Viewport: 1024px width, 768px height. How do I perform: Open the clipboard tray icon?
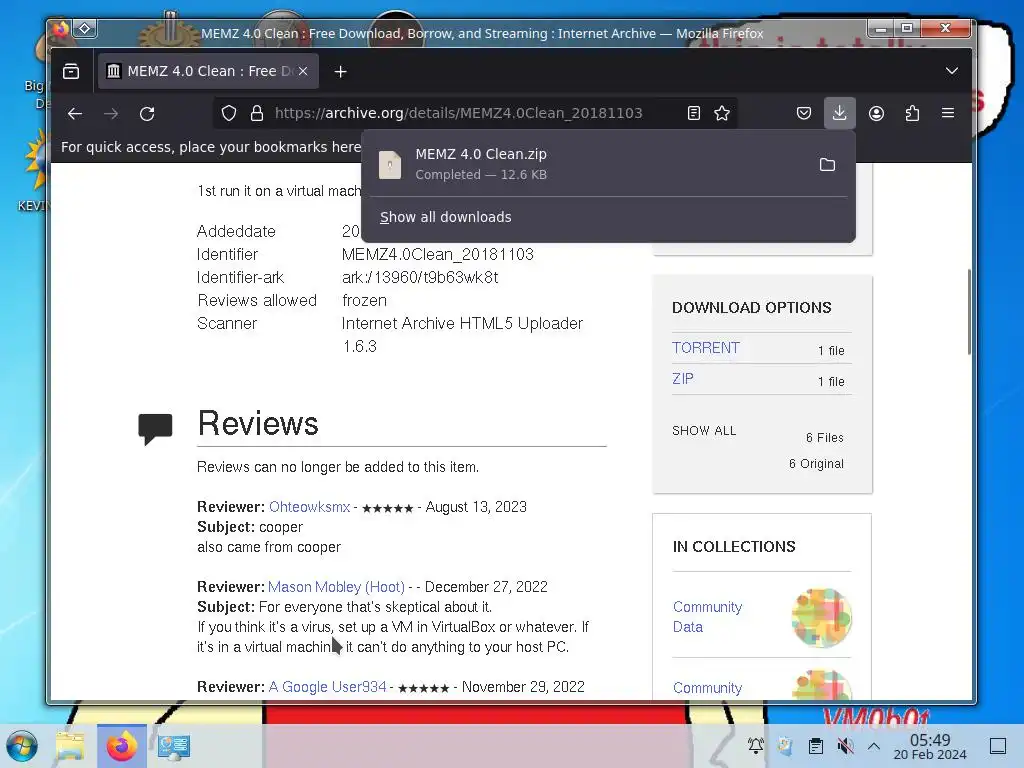click(x=815, y=745)
